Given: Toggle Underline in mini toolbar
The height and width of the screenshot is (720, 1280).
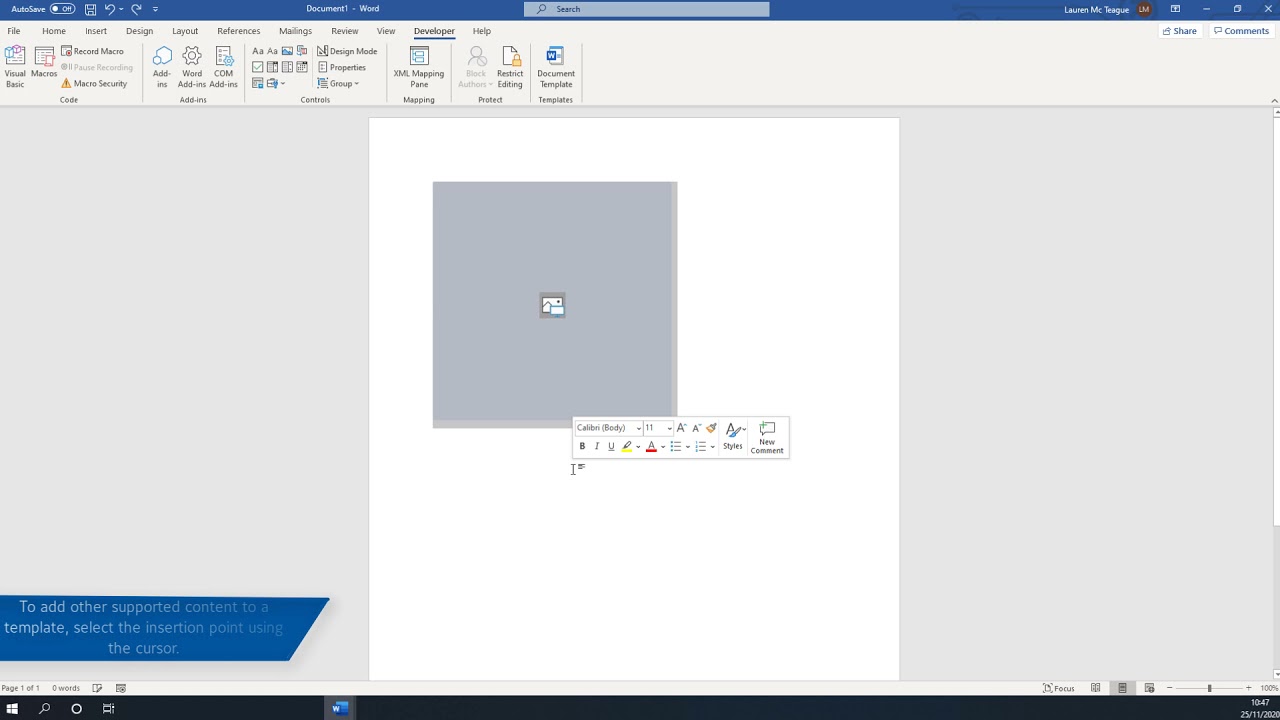Looking at the screenshot, I should coord(611,446).
